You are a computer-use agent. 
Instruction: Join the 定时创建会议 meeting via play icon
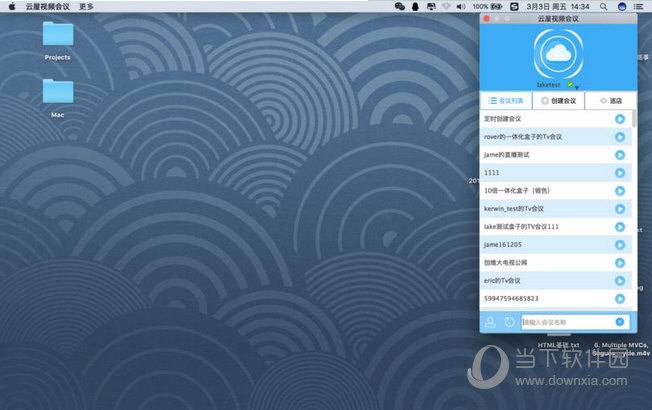coord(620,119)
